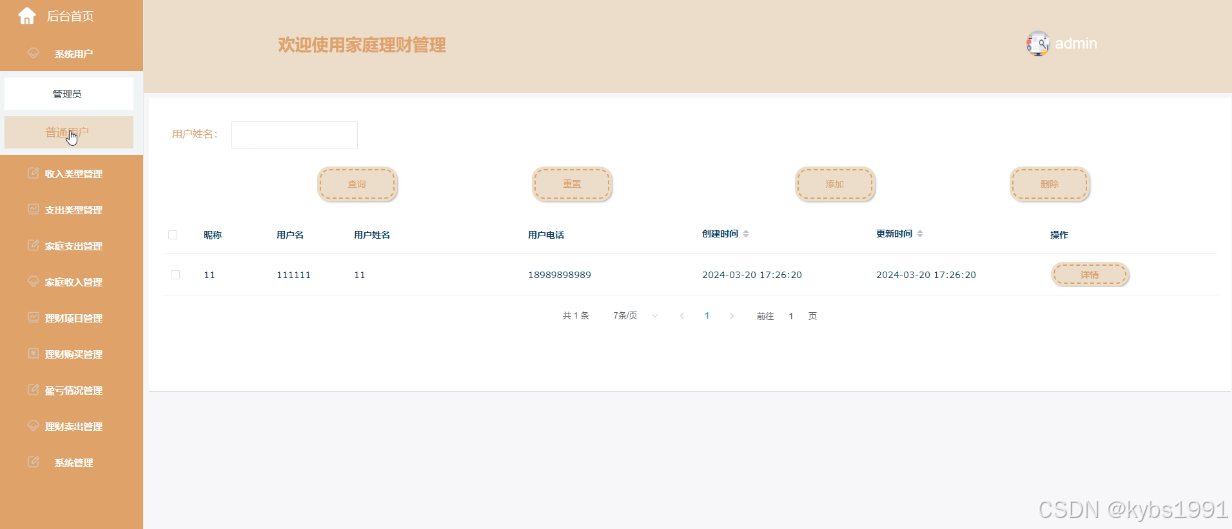The height and width of the screenshot is (529, 1232).
Task: Sort by 创建时间 using sort arrows
Action: pyautogui.click(x=746, y=234)
